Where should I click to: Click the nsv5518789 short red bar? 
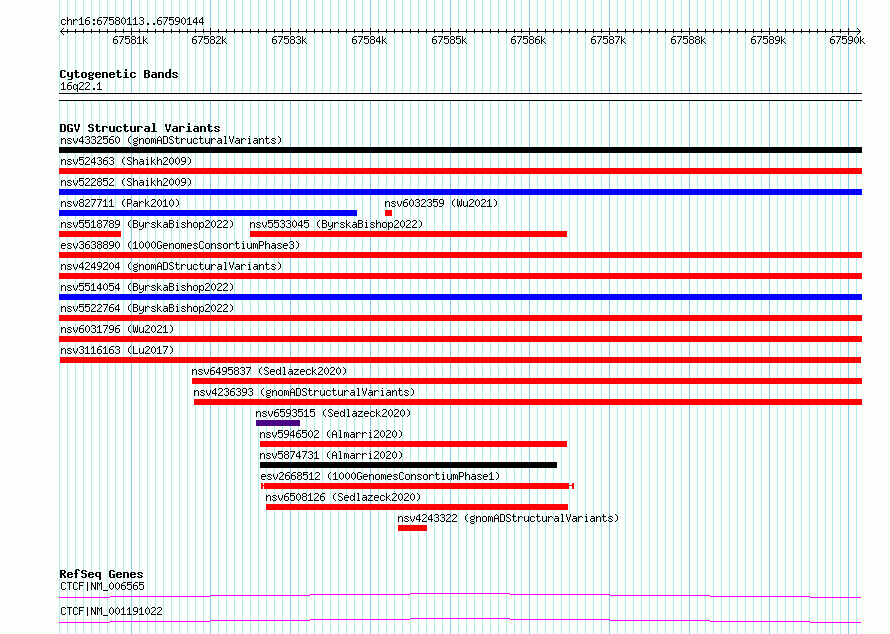tap(90, 234)
